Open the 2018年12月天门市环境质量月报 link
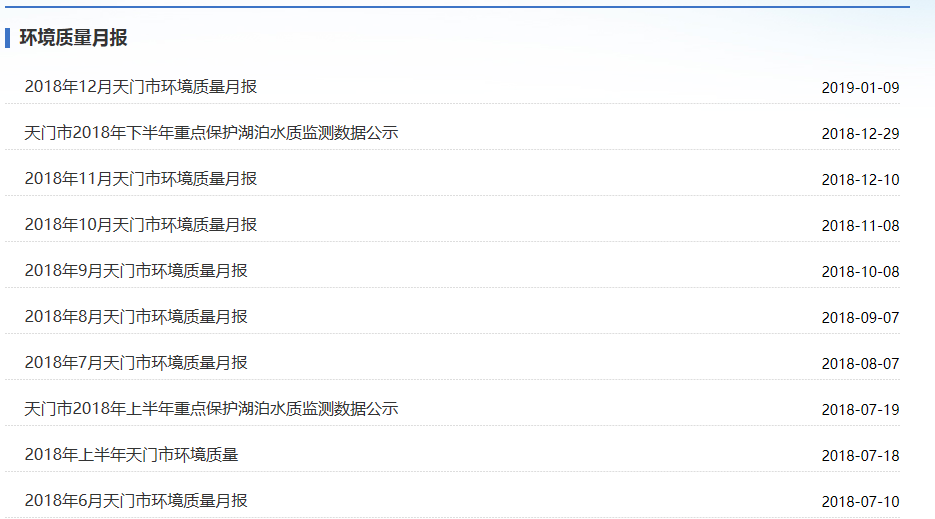This screenshot has width=935, height=519. tap(141, 87)
